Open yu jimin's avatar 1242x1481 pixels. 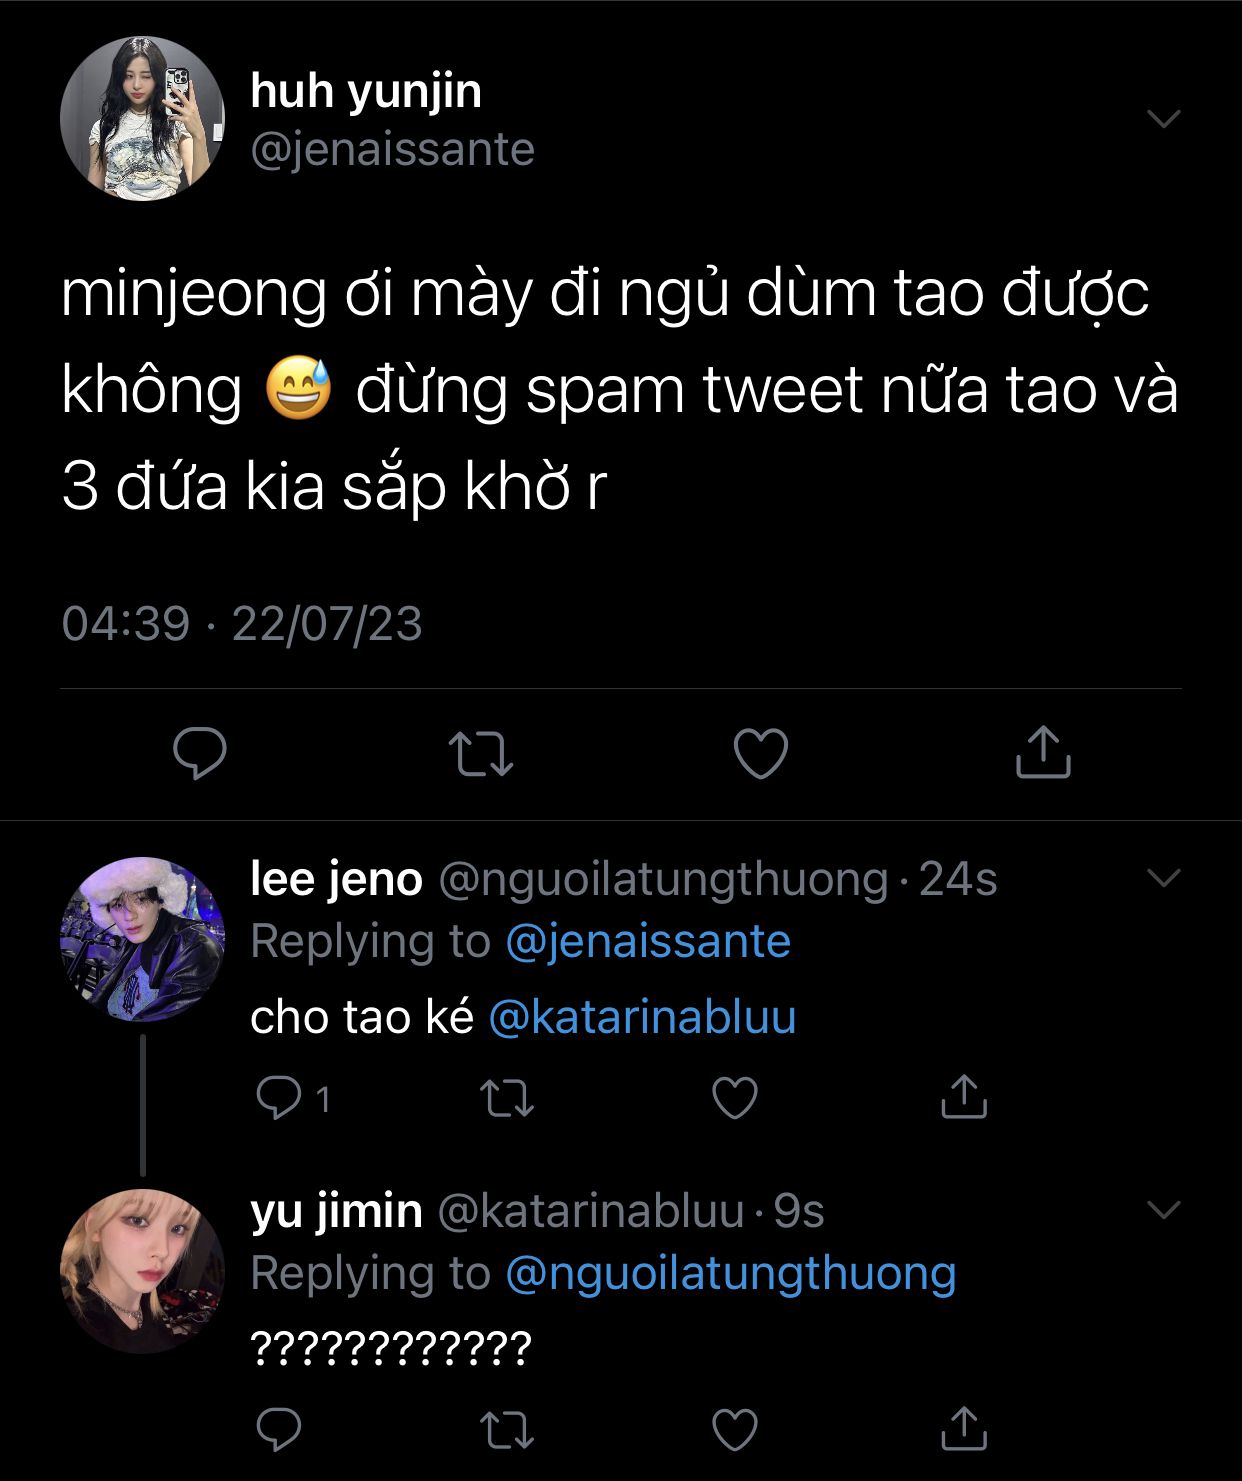(142, 1271)
